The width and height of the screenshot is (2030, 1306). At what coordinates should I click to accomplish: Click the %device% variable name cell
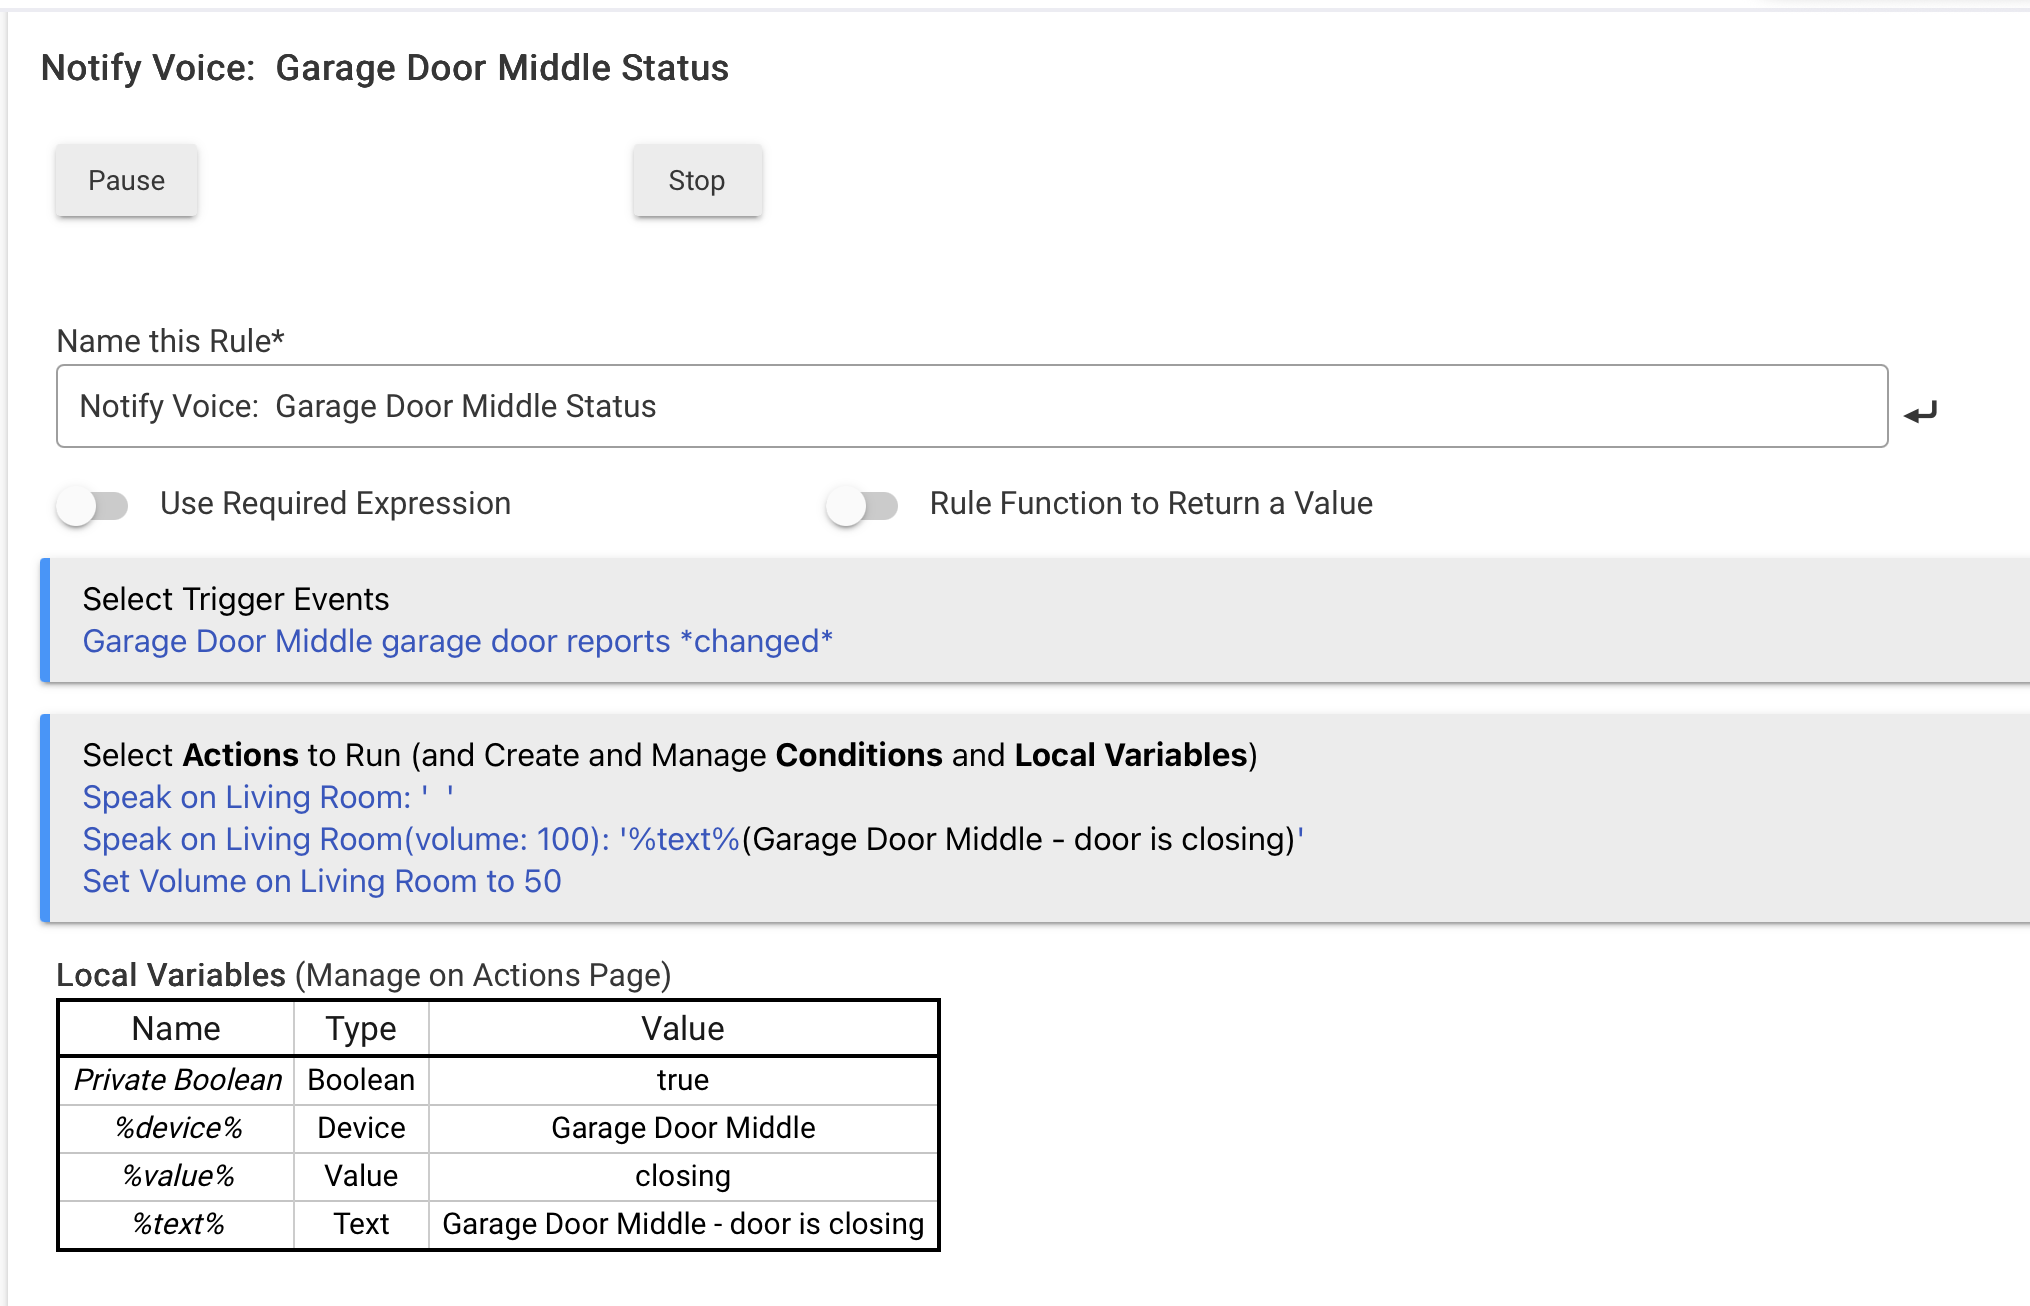click(177, 1128)
